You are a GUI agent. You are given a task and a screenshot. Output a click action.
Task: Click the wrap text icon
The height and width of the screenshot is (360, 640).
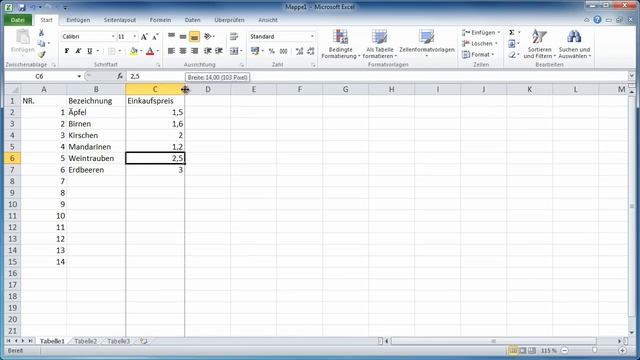click(234, 37)
